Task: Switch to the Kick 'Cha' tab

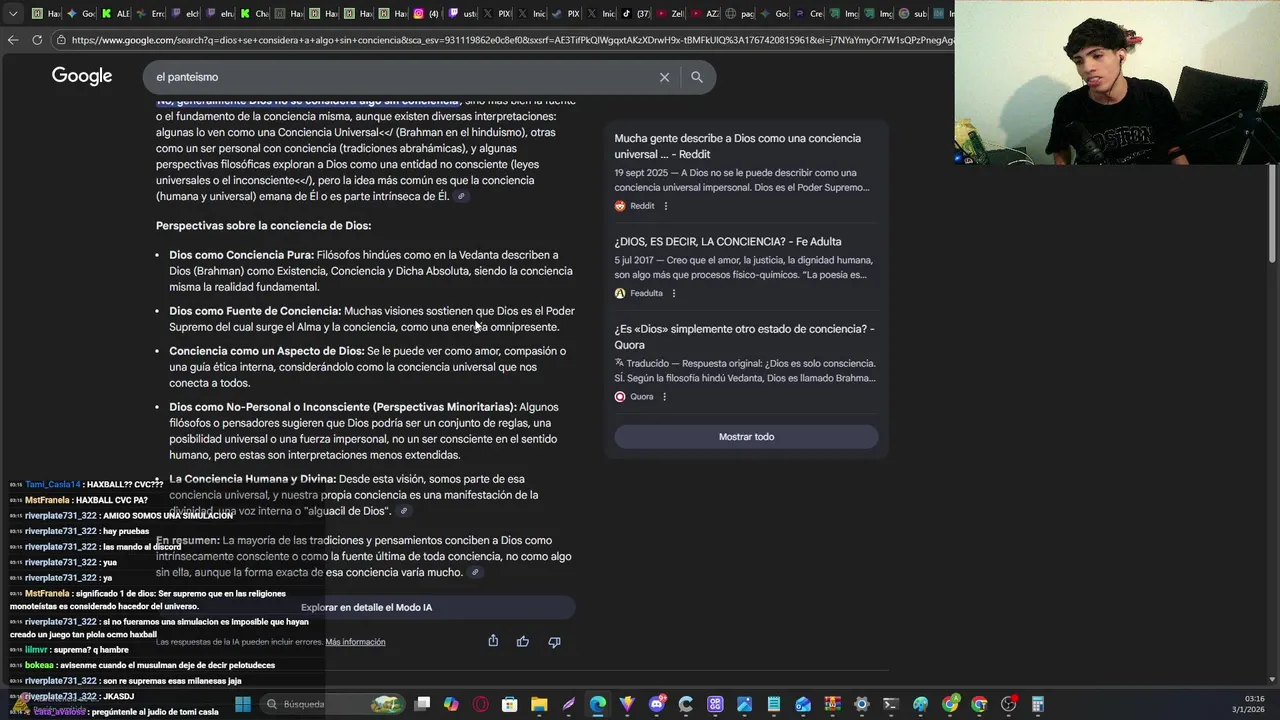Action: pos(255,14)
